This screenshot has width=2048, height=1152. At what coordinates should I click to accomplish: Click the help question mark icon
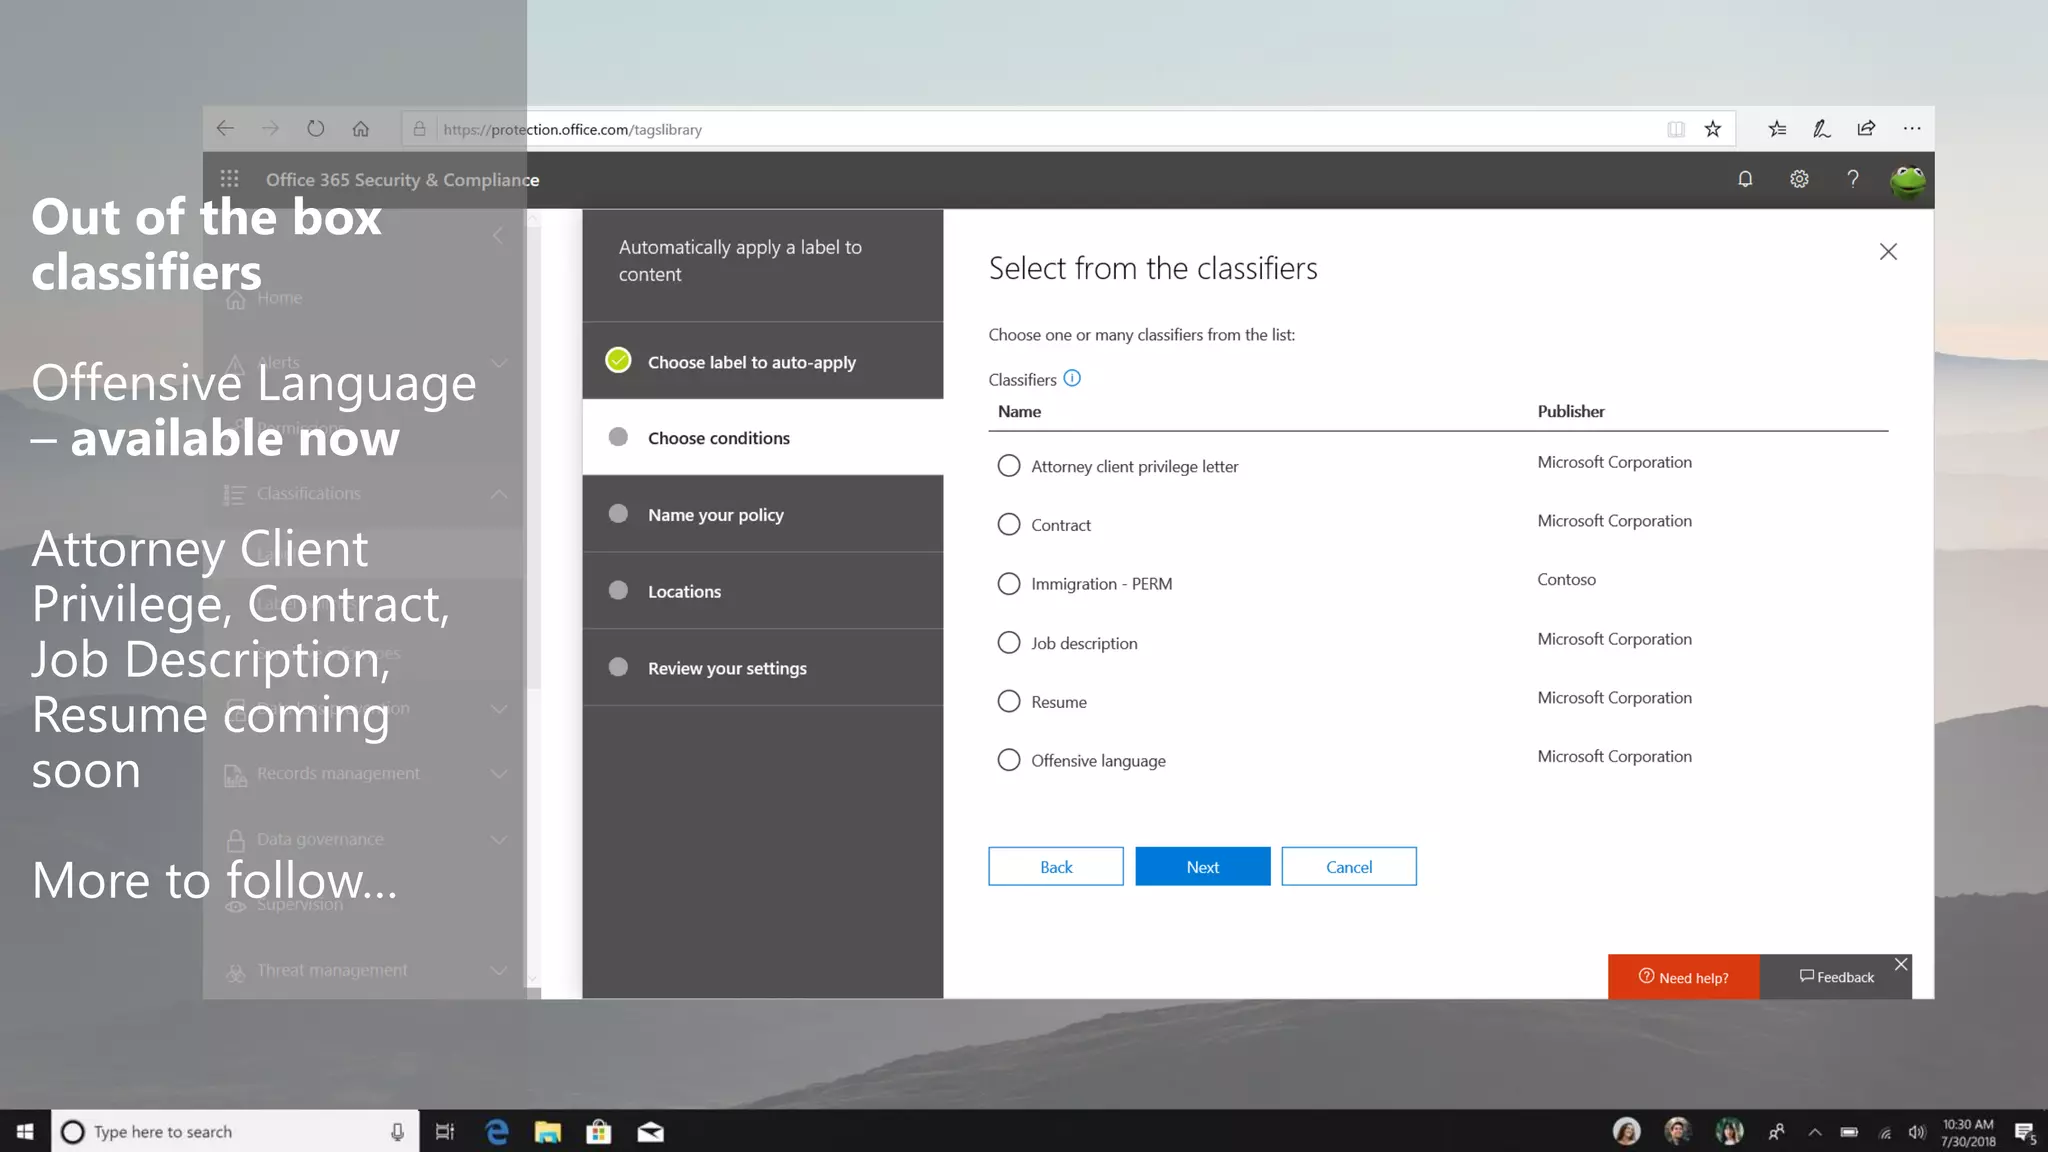[x=1853, y=179]
